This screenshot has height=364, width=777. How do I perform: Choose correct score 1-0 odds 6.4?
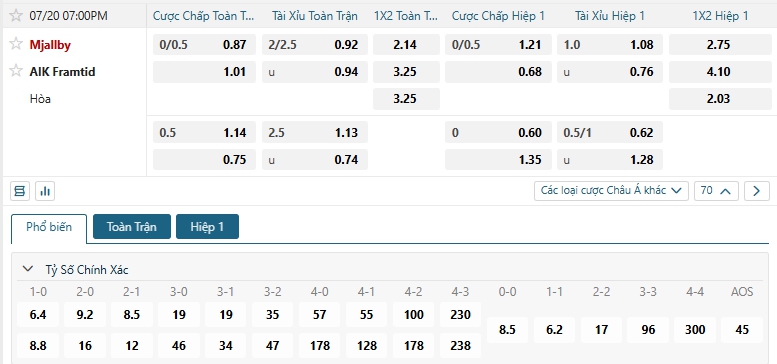(x=38, y=314)
